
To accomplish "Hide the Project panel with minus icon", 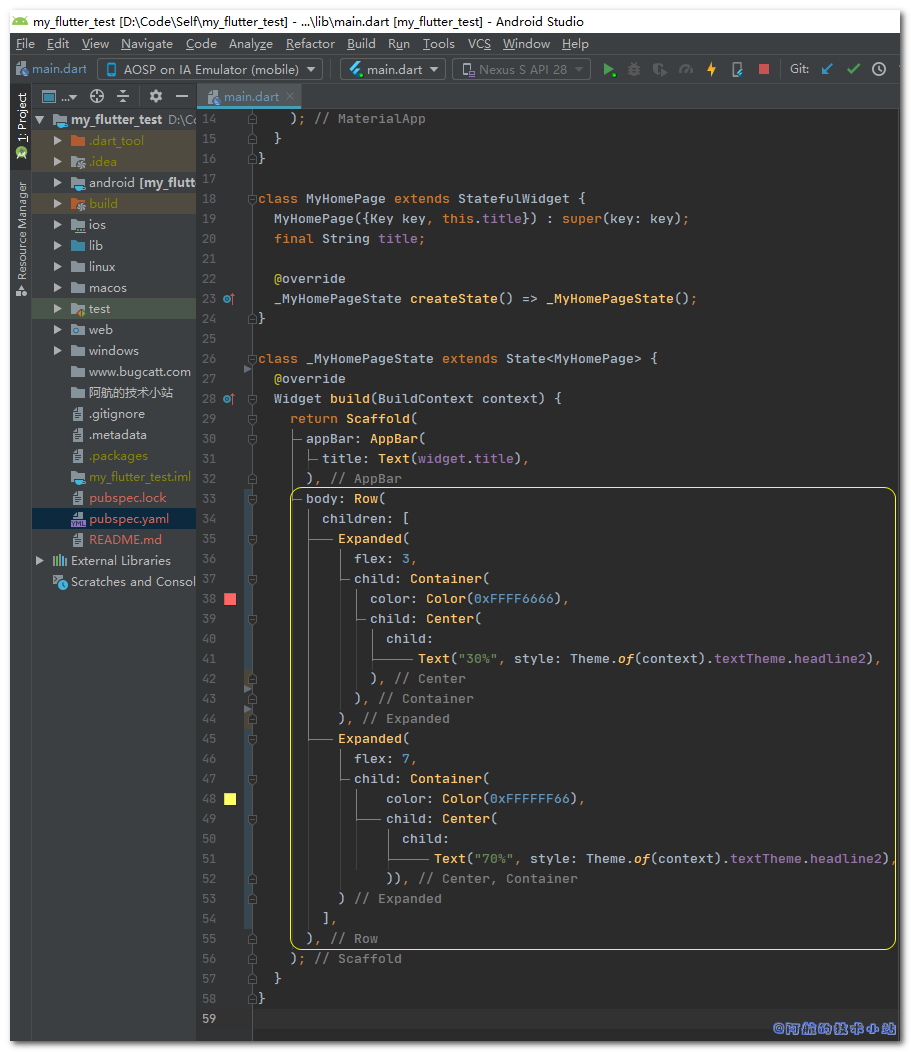I will [x=181, y=96].
